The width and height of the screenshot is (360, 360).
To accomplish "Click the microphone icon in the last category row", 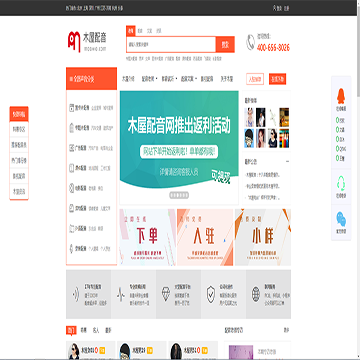I will pyautogui.click(x=71, y=248).
